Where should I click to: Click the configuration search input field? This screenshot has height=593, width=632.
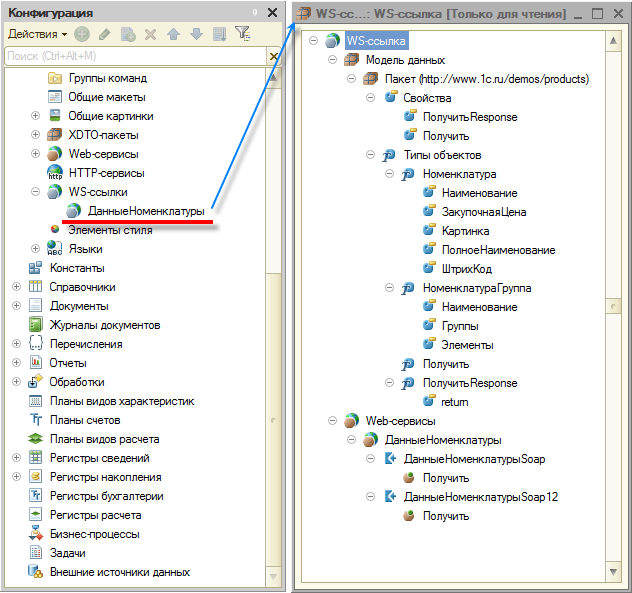[130, 56]
